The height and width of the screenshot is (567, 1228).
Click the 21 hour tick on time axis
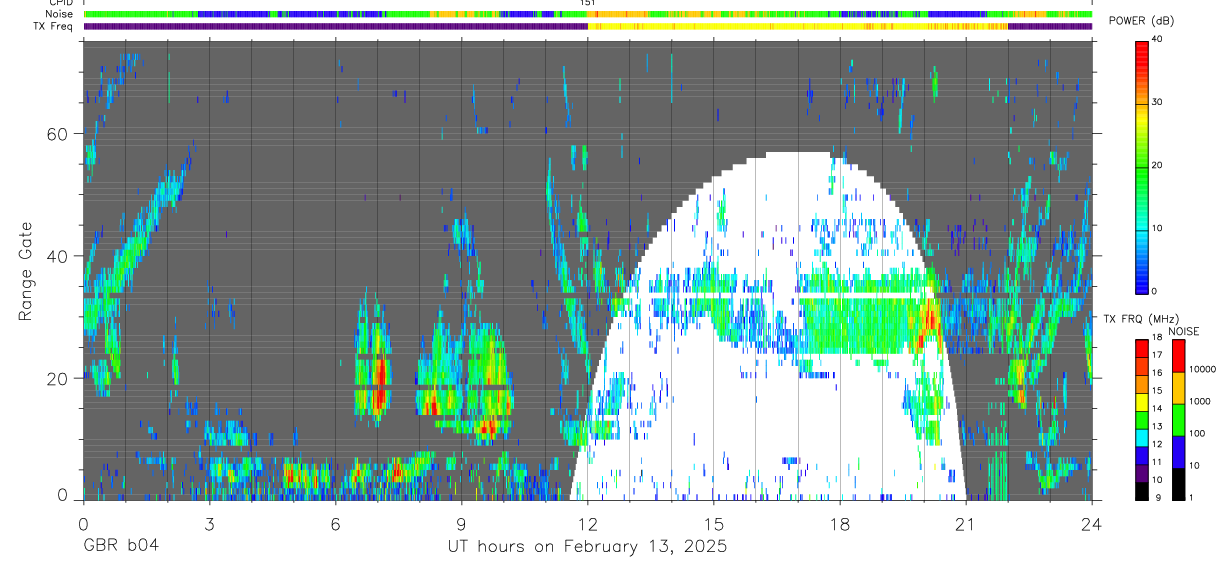tap(966, 522)
